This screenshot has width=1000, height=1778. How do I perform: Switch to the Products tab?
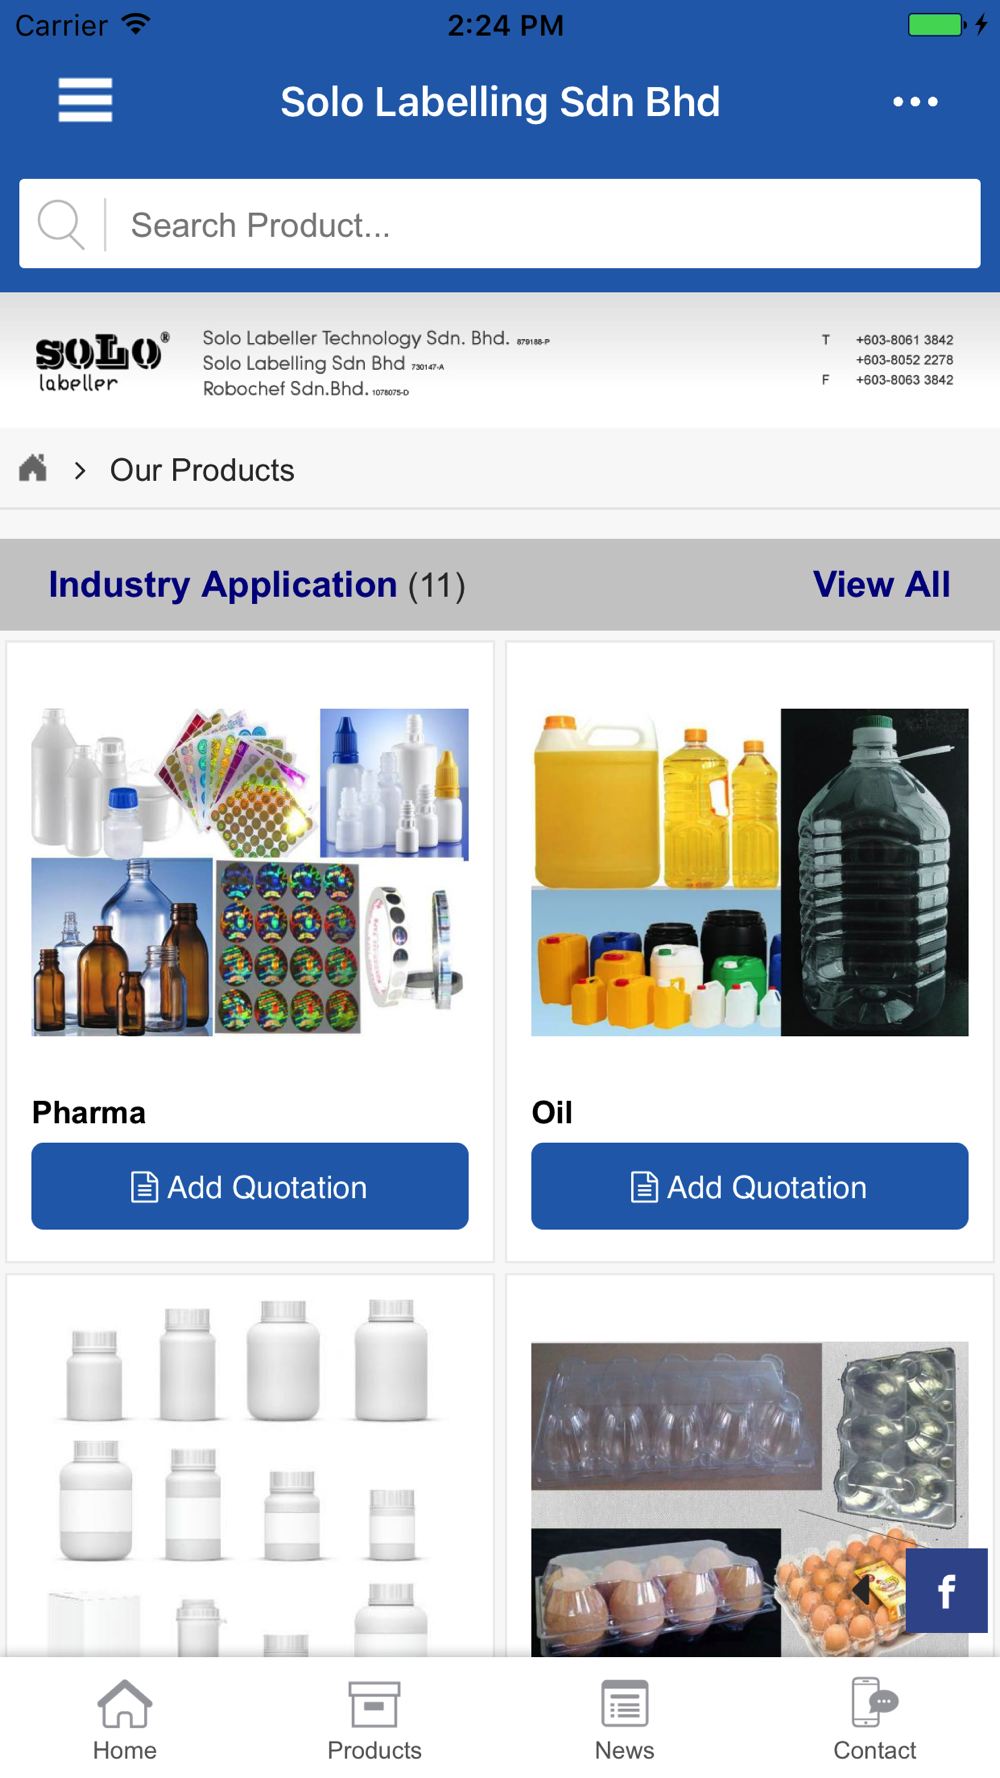point(375,1720)
